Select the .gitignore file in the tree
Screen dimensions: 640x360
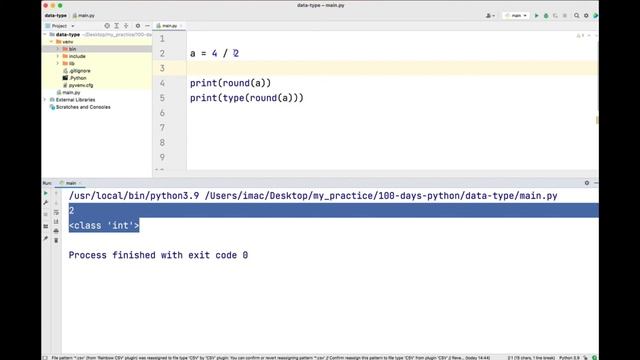click(x=80, y=71)
